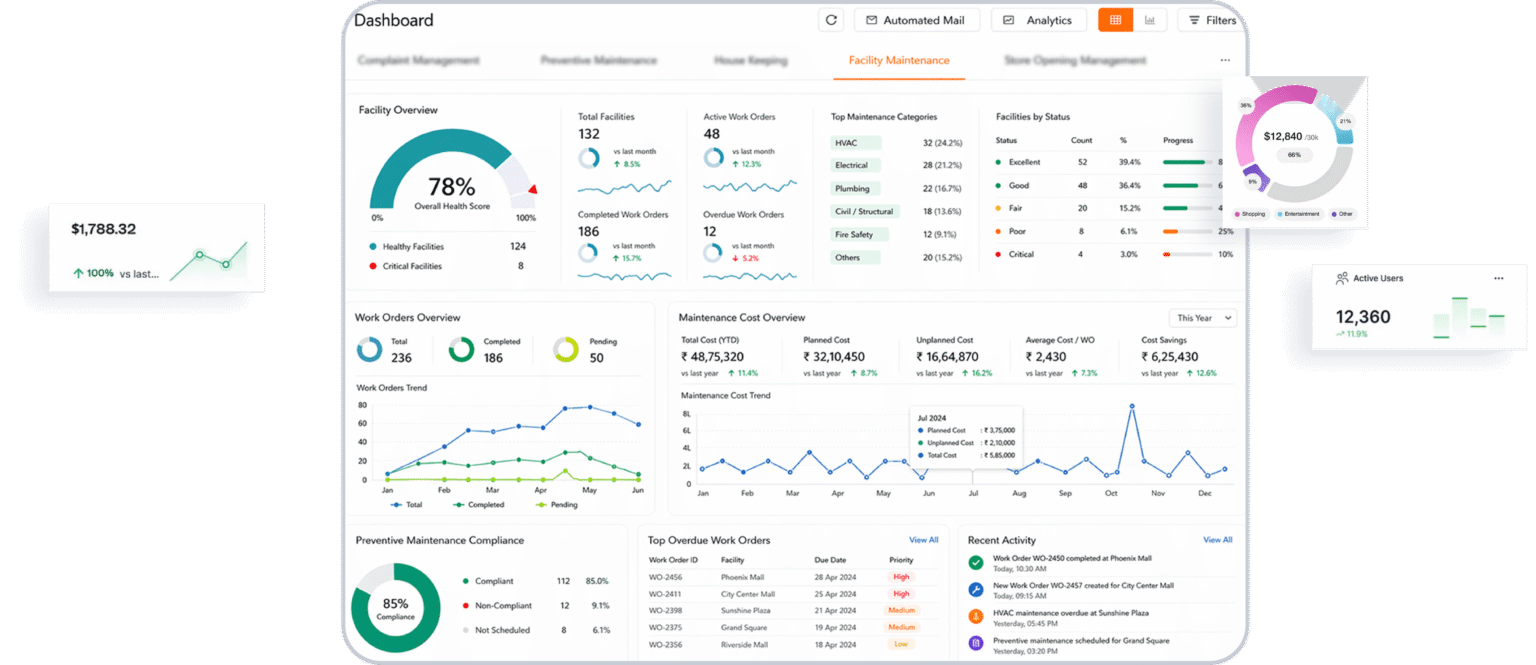This screenshot has height=665, width=1536.
Task: Click the three-dot overflow menu beside tabs
Action: 1225,60
